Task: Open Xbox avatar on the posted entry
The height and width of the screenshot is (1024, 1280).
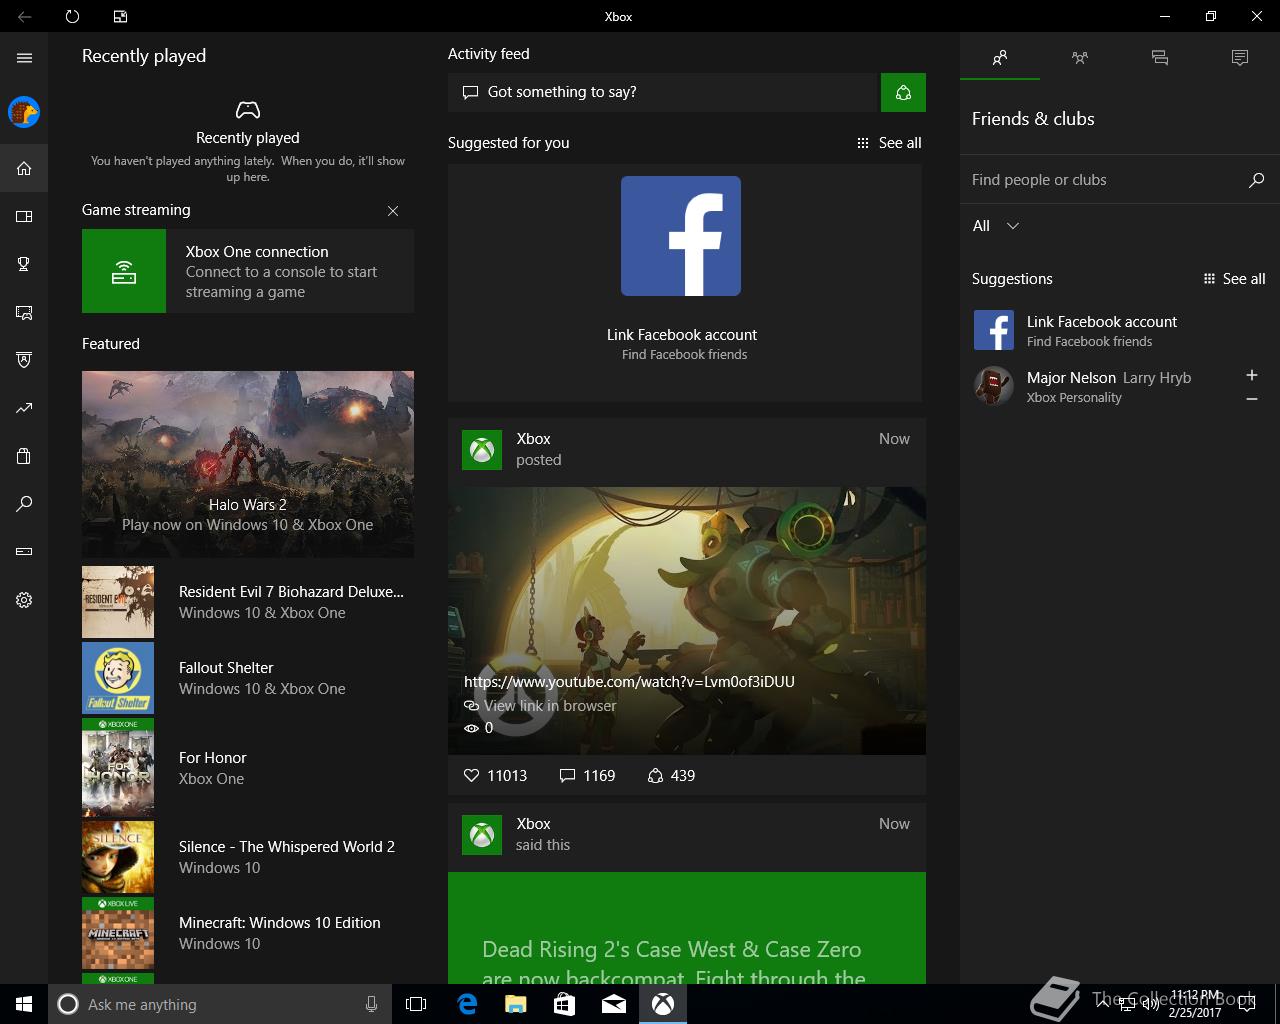Action: (482, 450)
